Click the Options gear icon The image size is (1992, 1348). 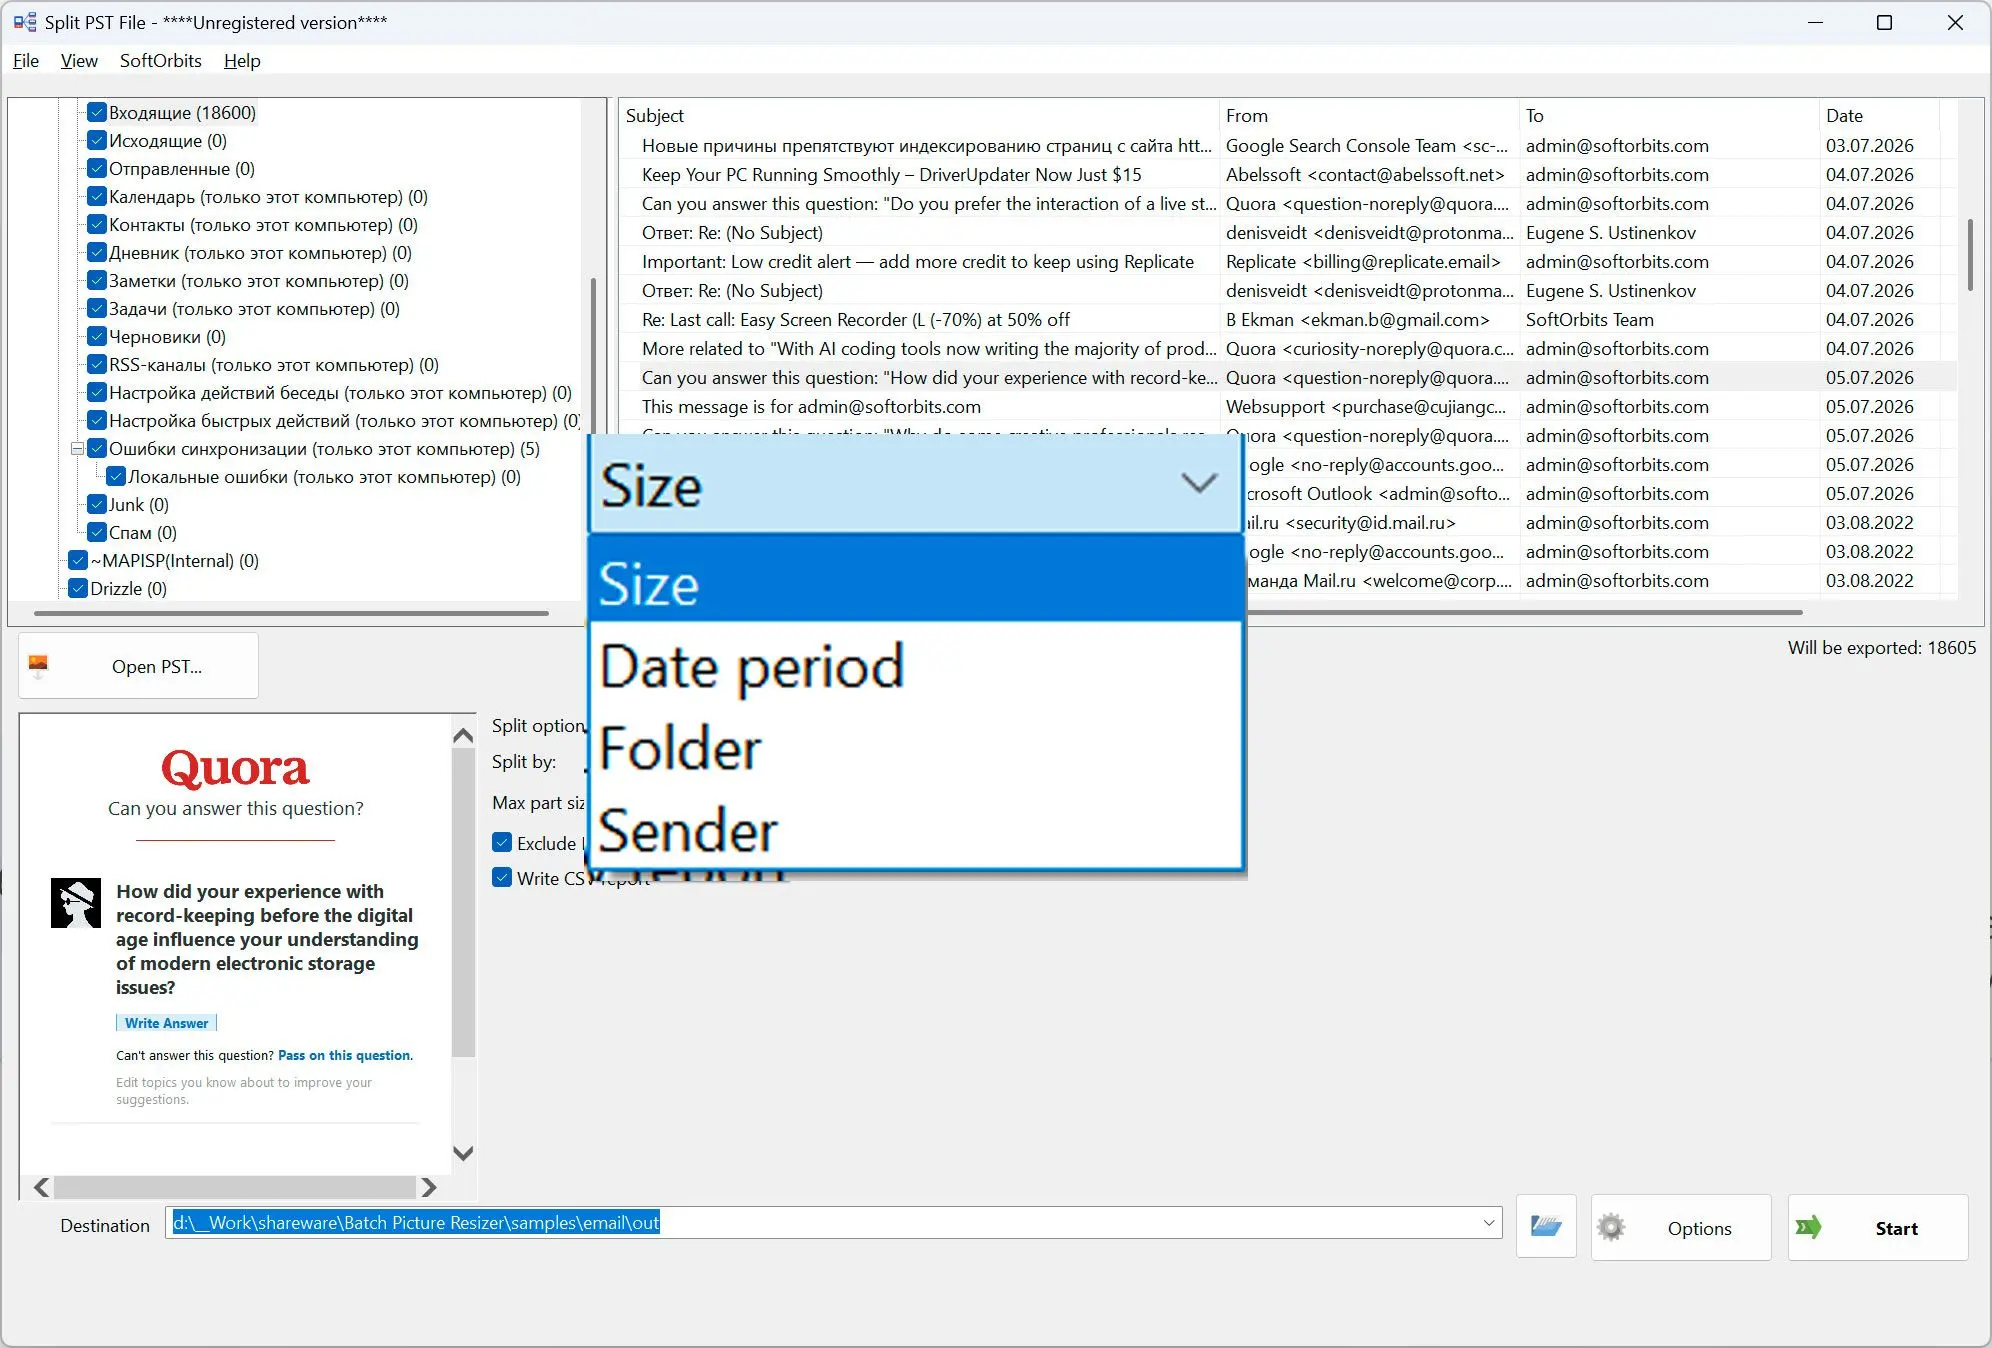(x=1611, y=1227)
